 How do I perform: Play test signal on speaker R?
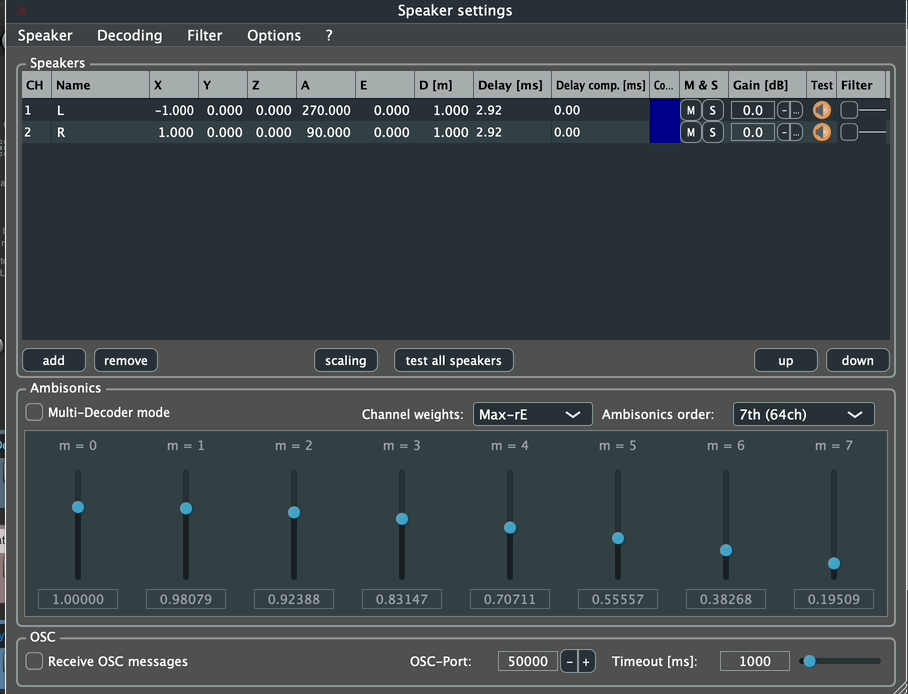[821, 131]
